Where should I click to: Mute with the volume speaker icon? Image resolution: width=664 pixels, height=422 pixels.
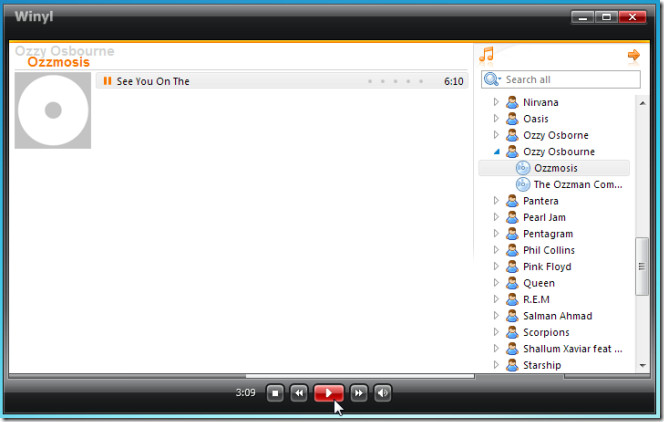[383, 393]
